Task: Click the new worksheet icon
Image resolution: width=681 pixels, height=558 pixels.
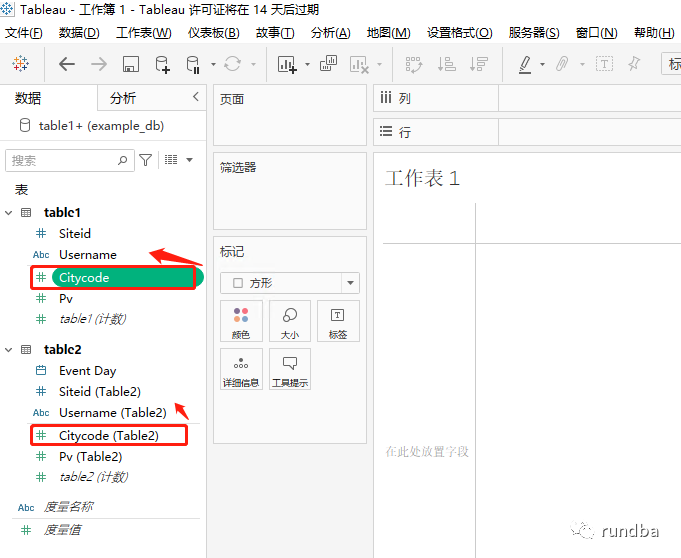Action: point(287,64)
